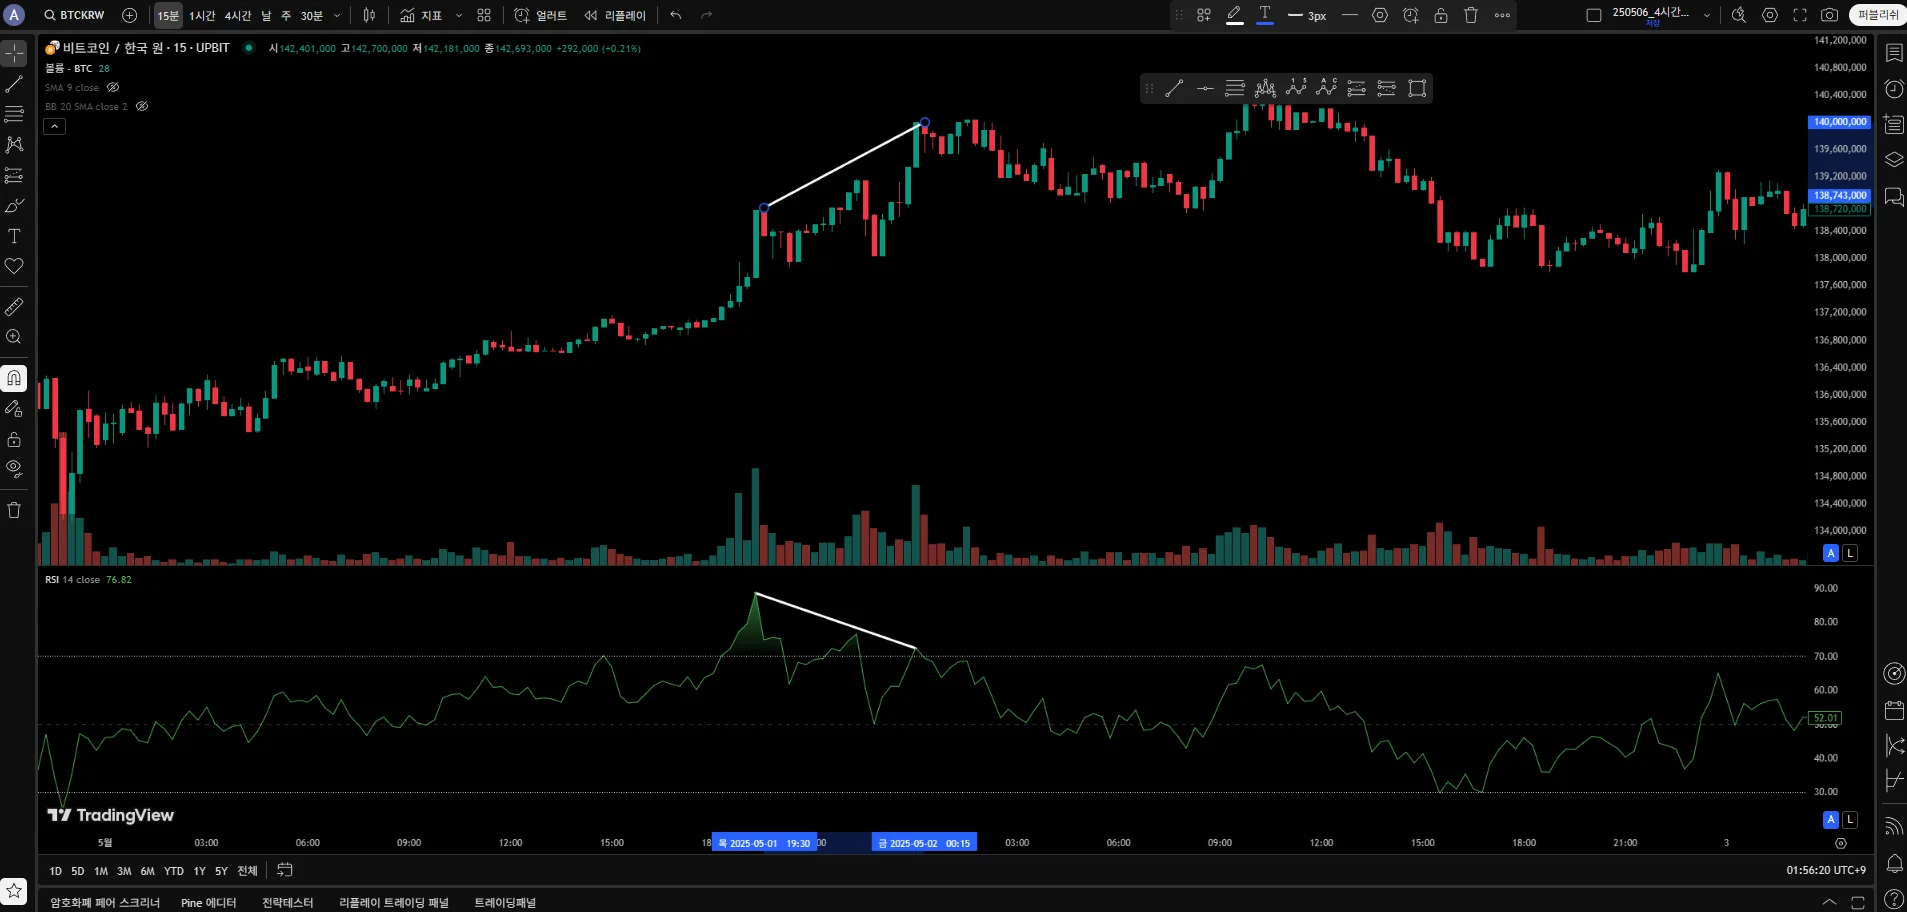This screenshot has height=912, width=1907.
Task: Open the remove objects trash in left sidebar
Action: pyautogui.click(x=14, y=510)
